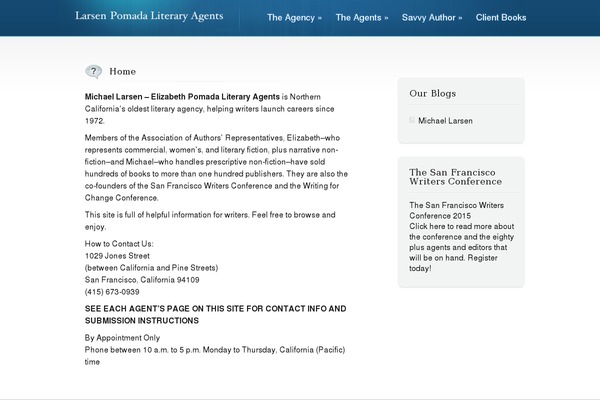Screen dimensions: 600x400
Task: Open The San Francisco Writers Conference 2015 link
Action: 457,211
